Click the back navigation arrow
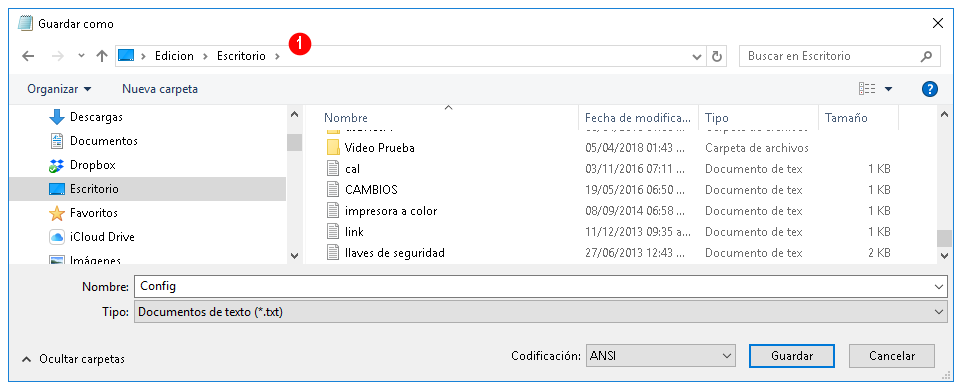The width and height of the screenshot is (964, 391). 28,56
